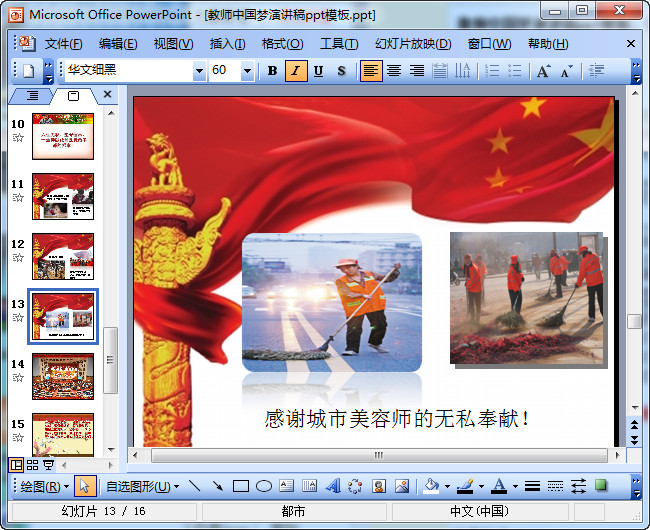Click the Distribute text icon
650x530 pixels.
[439, 71]
